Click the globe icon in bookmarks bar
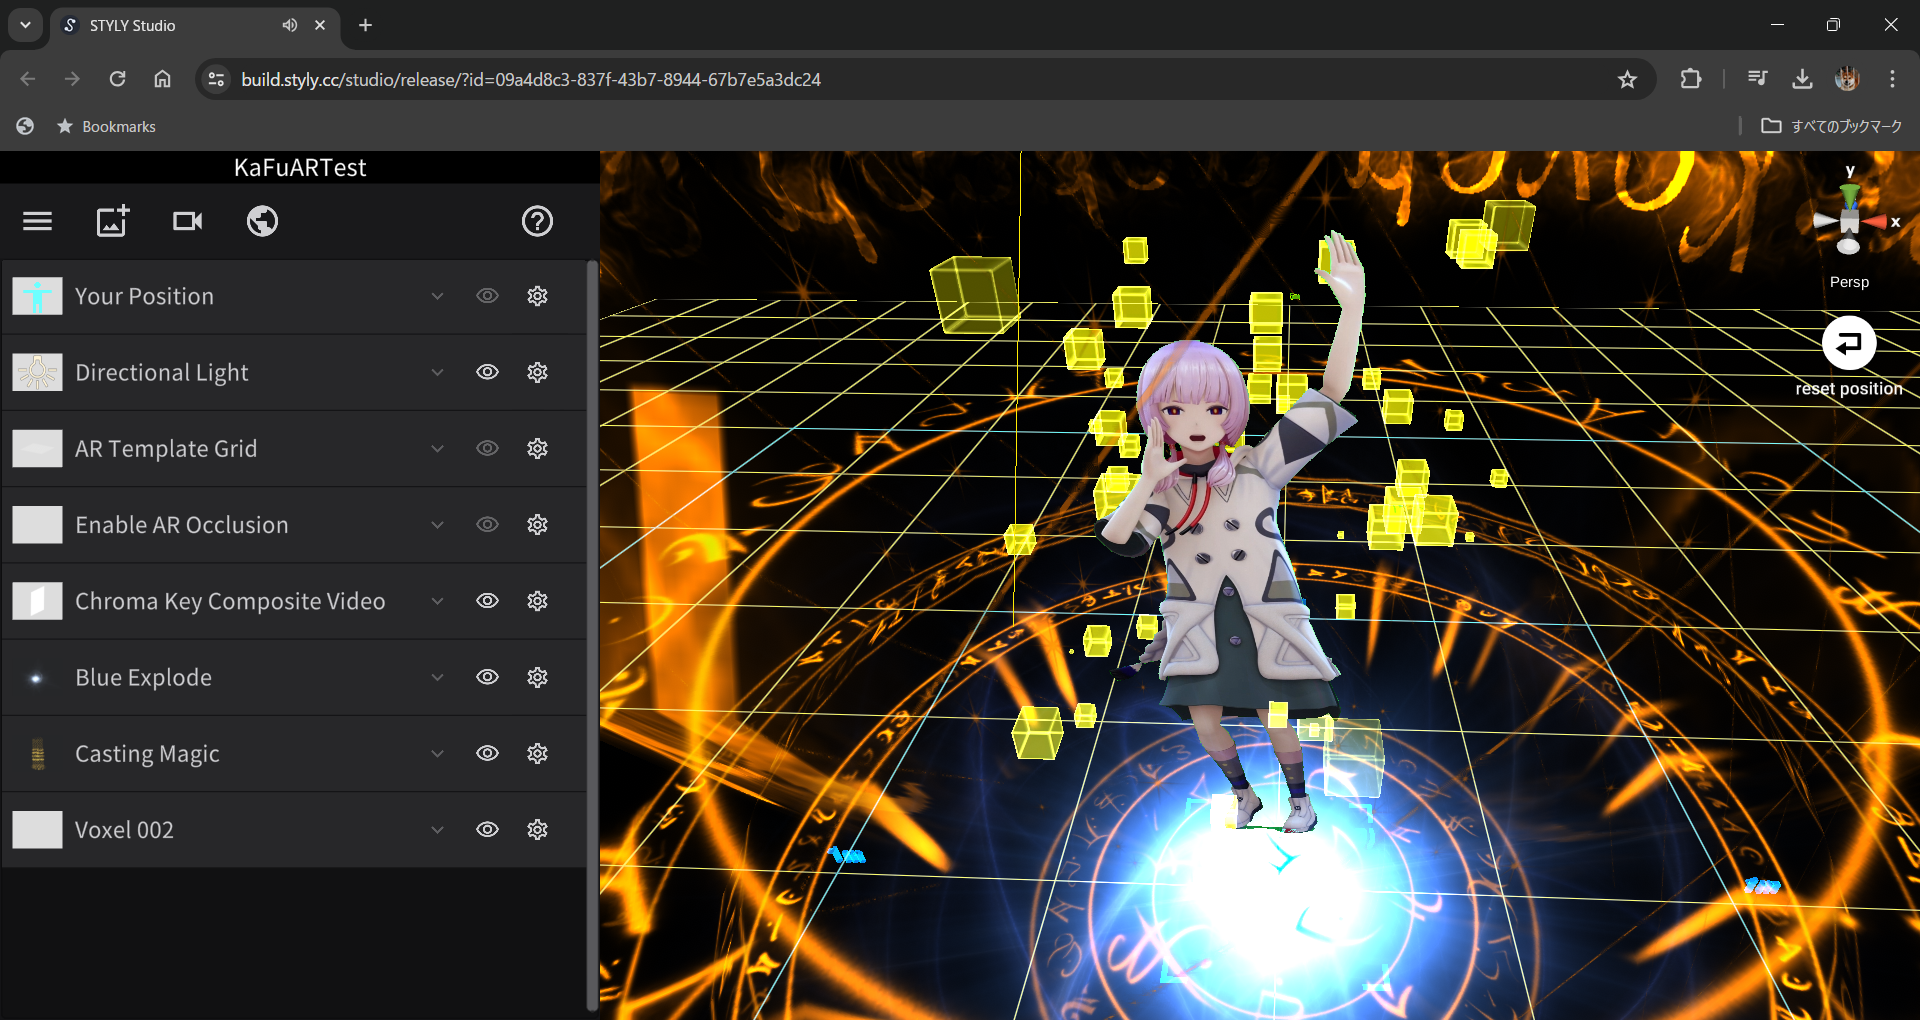The height and width of the screenshot is (1020, 1920). 25,126
